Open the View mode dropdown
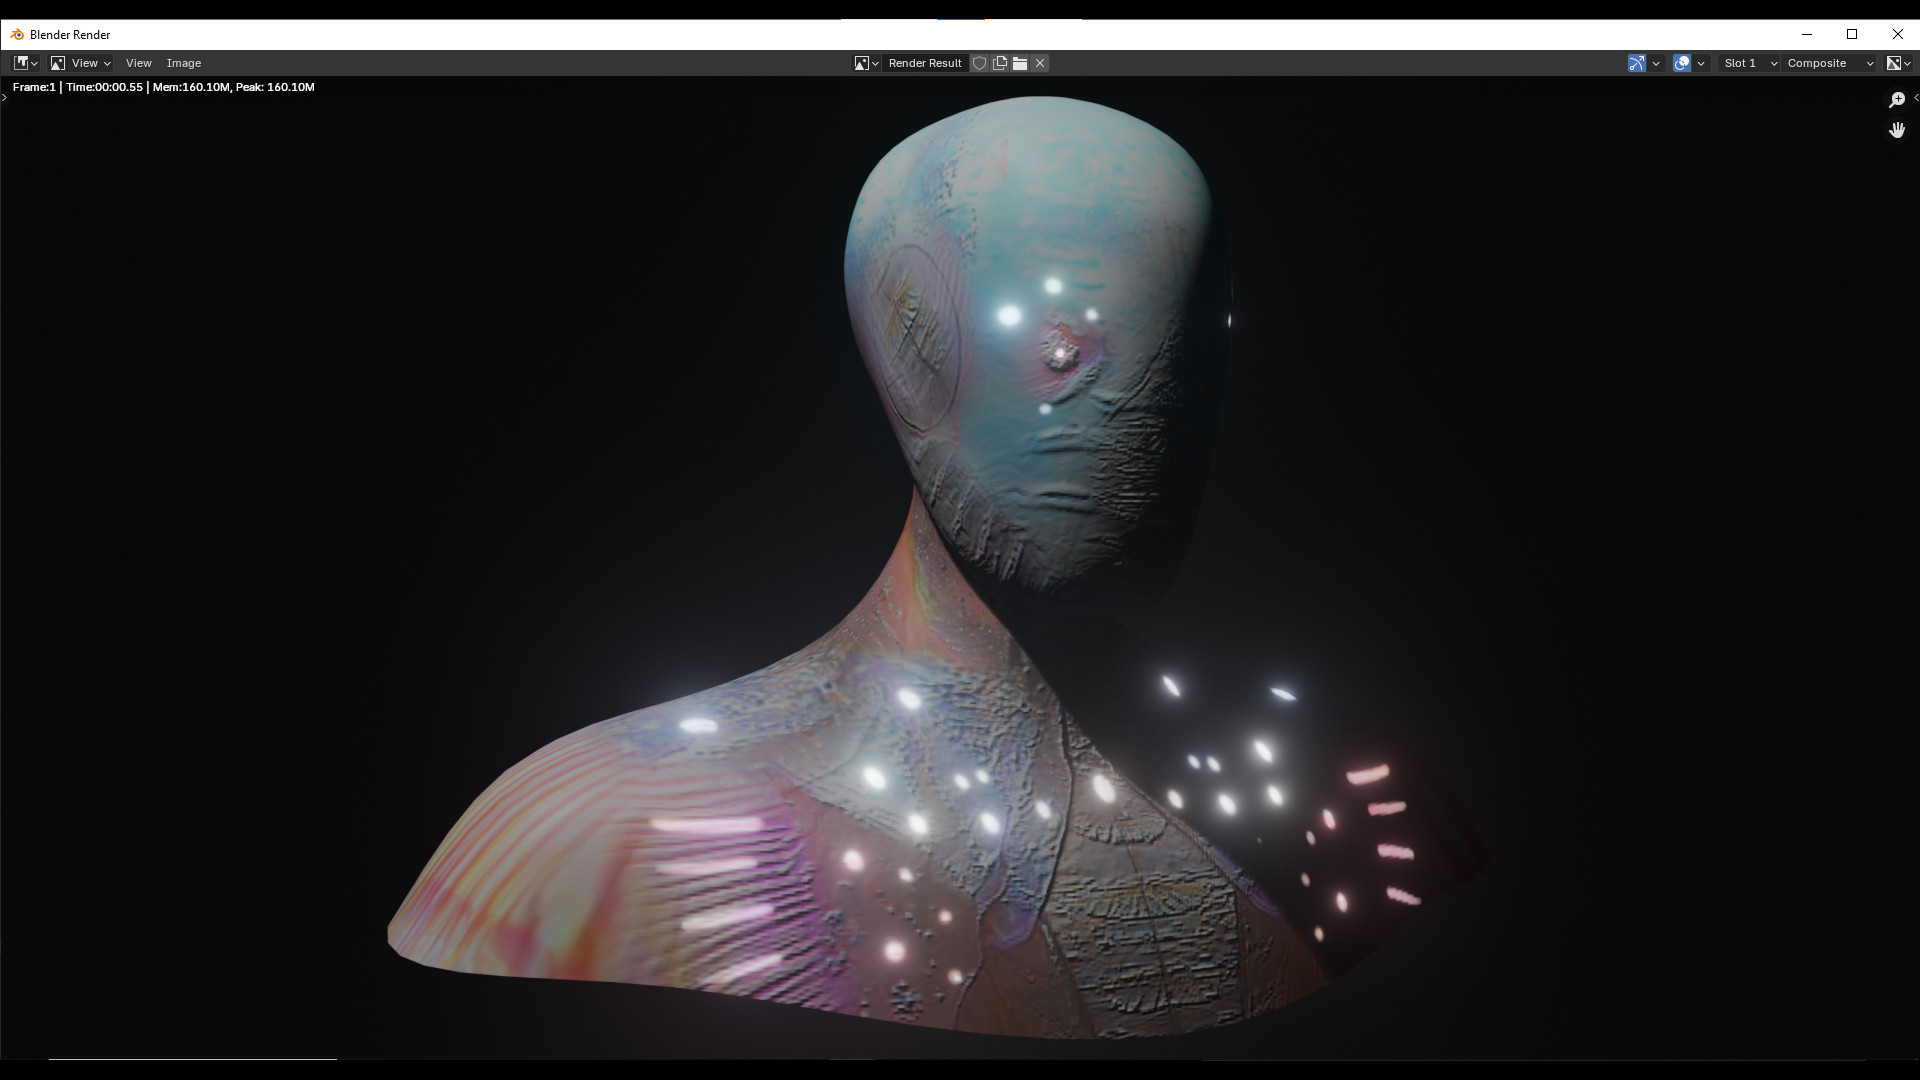This screenshot has width=1920, height=1080. pyautogui.click(x=80, y=63)
